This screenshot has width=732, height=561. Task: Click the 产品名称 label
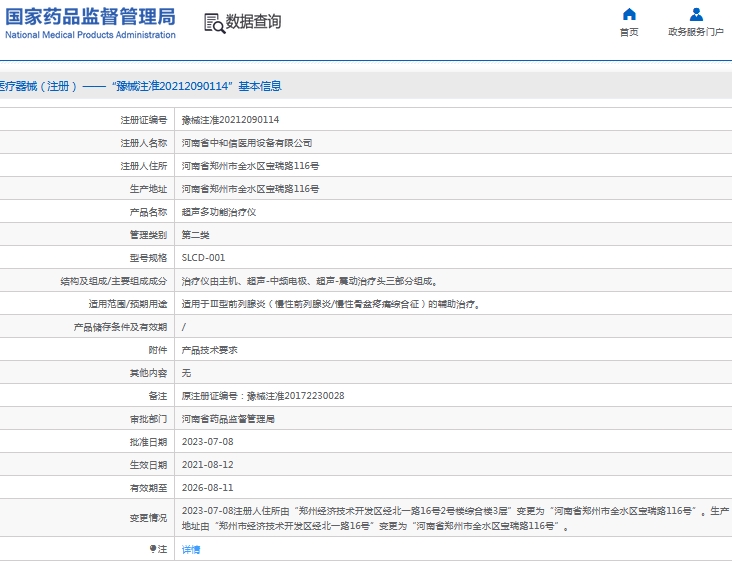(x=148, y=212)
